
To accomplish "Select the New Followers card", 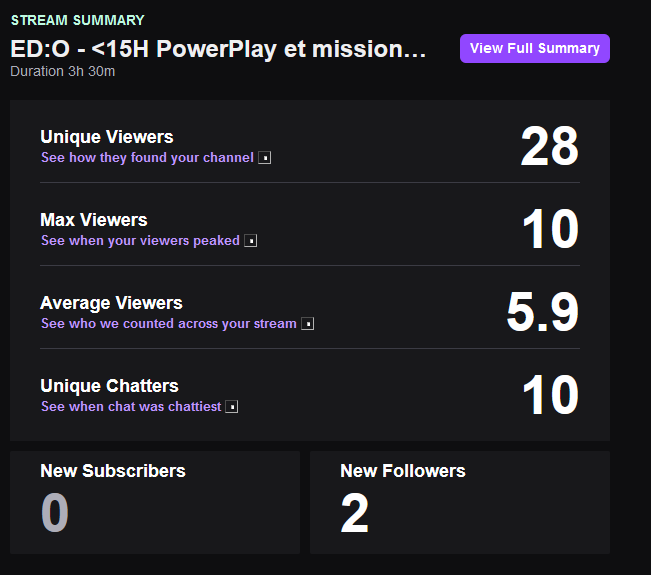I will click(460, 502).
